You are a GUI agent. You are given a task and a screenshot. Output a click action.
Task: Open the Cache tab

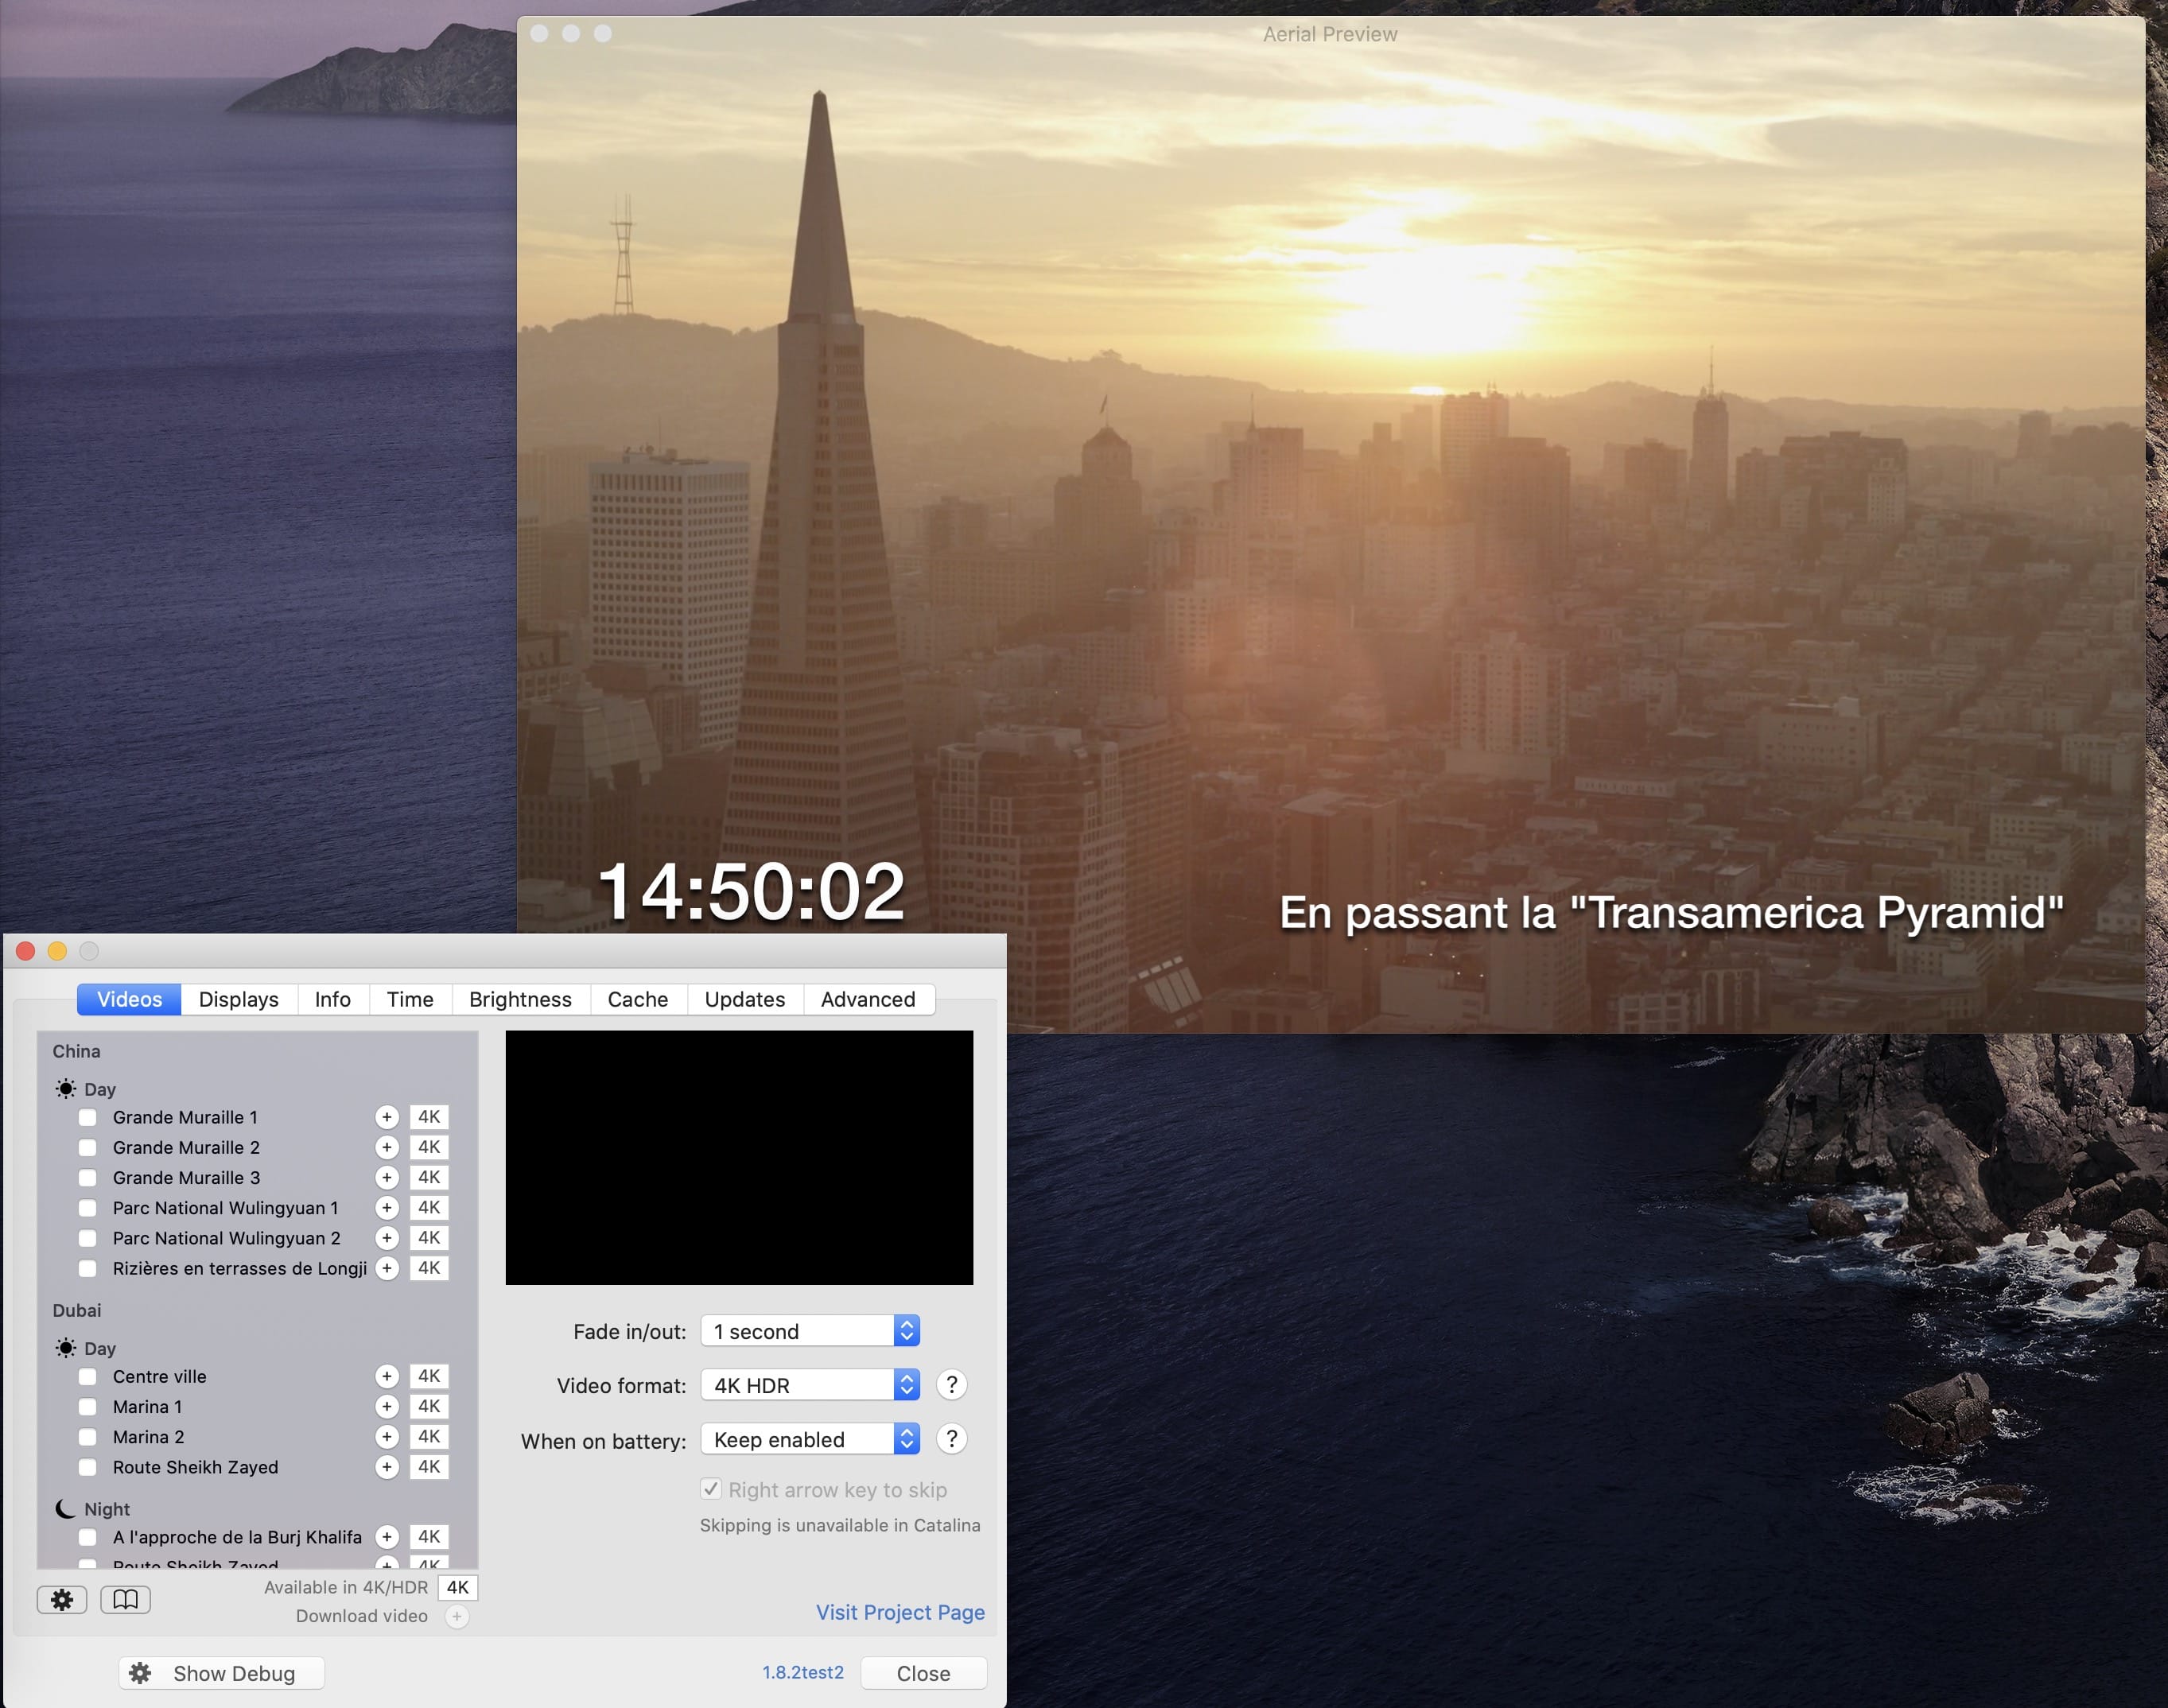tap(638, 999)
